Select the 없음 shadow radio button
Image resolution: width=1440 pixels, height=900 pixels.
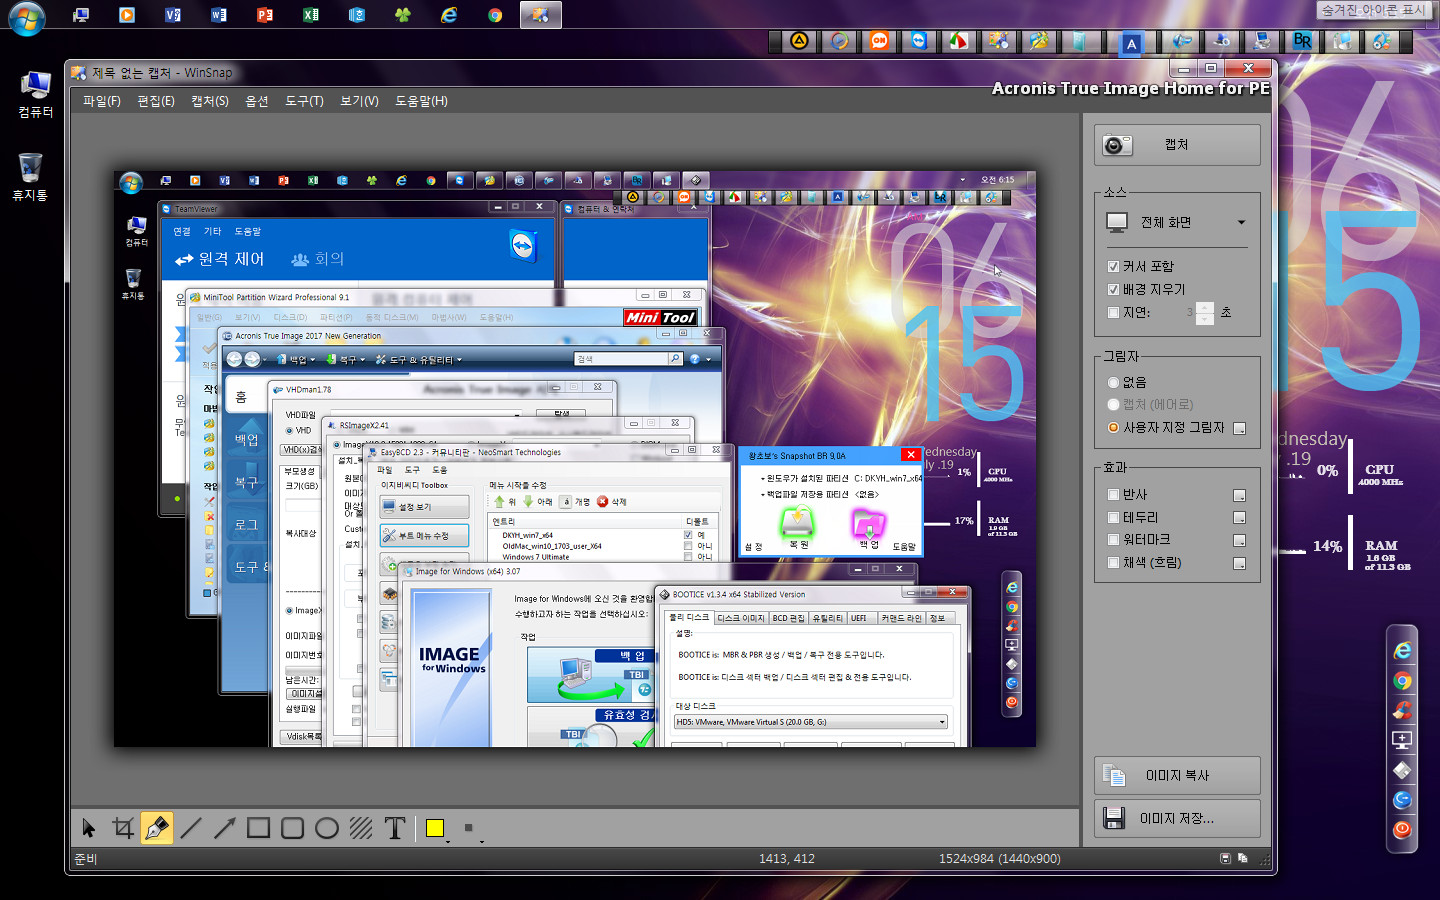click(x=1113, y=382)
